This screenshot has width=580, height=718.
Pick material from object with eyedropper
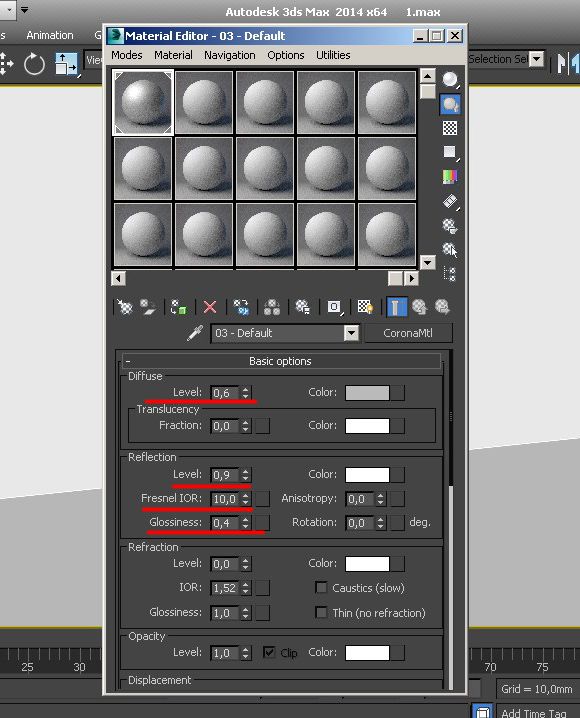(x=195, y=333)
